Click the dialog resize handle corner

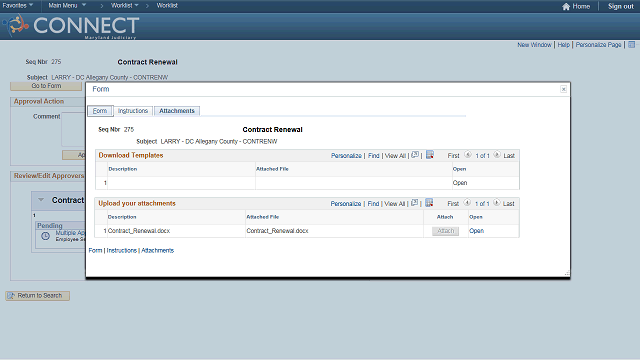(x=567, y=273)
